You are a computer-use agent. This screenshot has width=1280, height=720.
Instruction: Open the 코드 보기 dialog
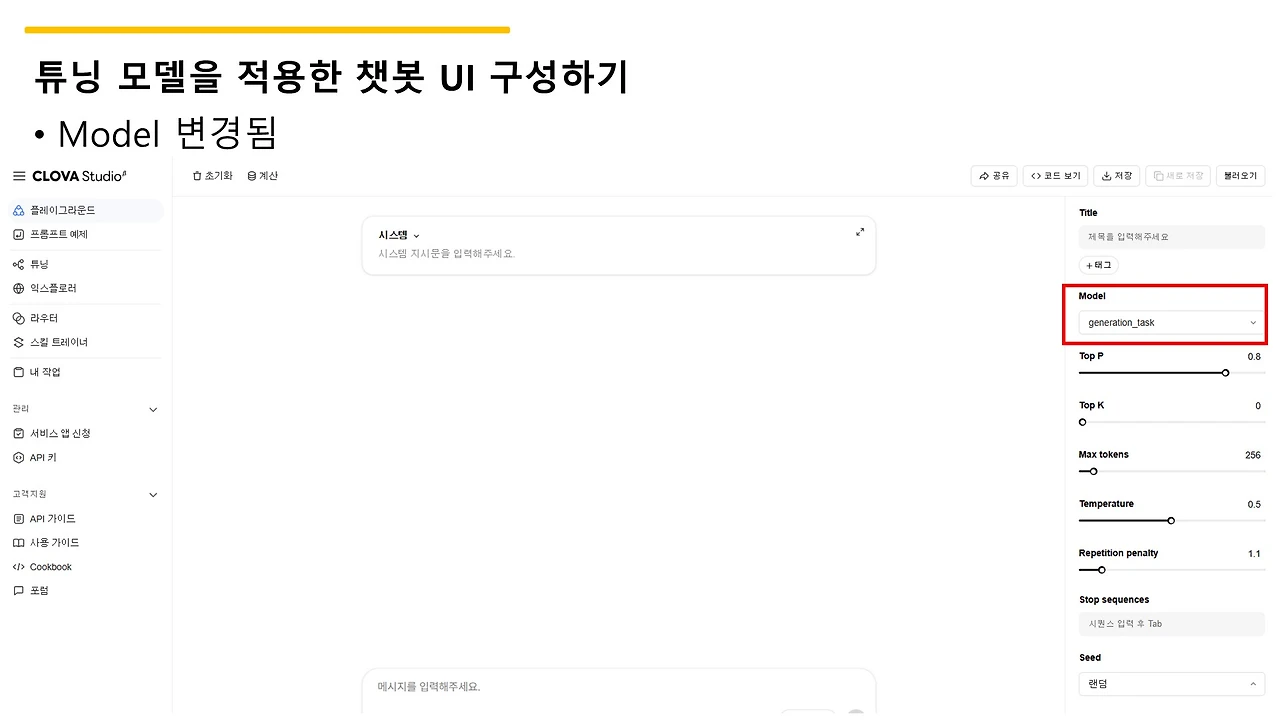coord(1054,175)
